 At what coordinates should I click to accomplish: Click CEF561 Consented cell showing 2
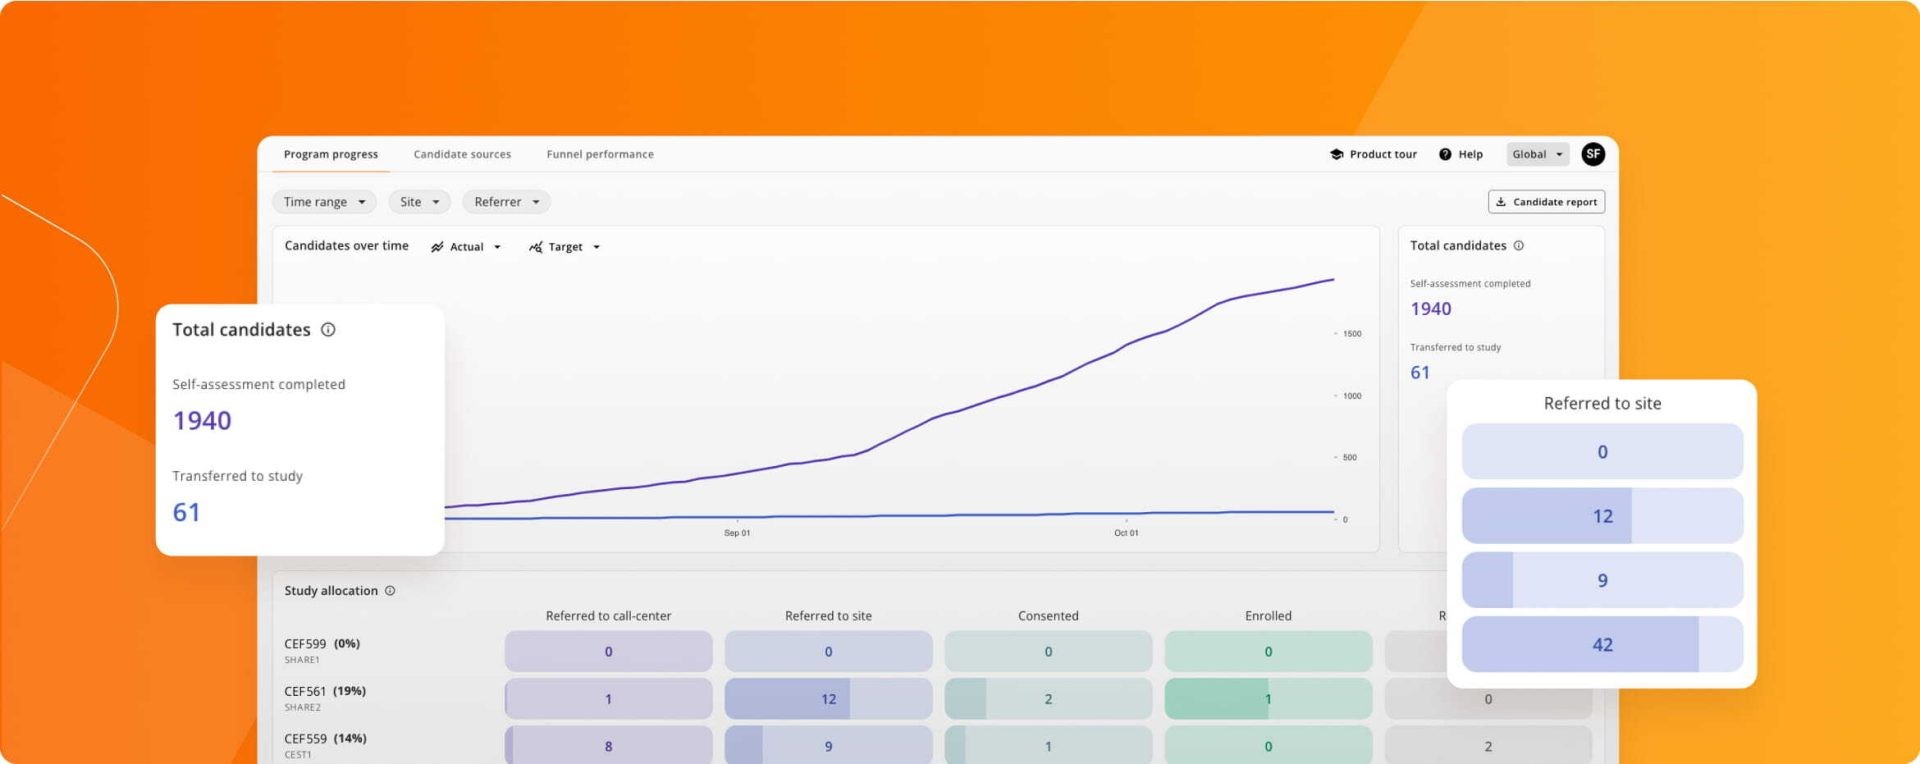click(x=1048, y=699)
